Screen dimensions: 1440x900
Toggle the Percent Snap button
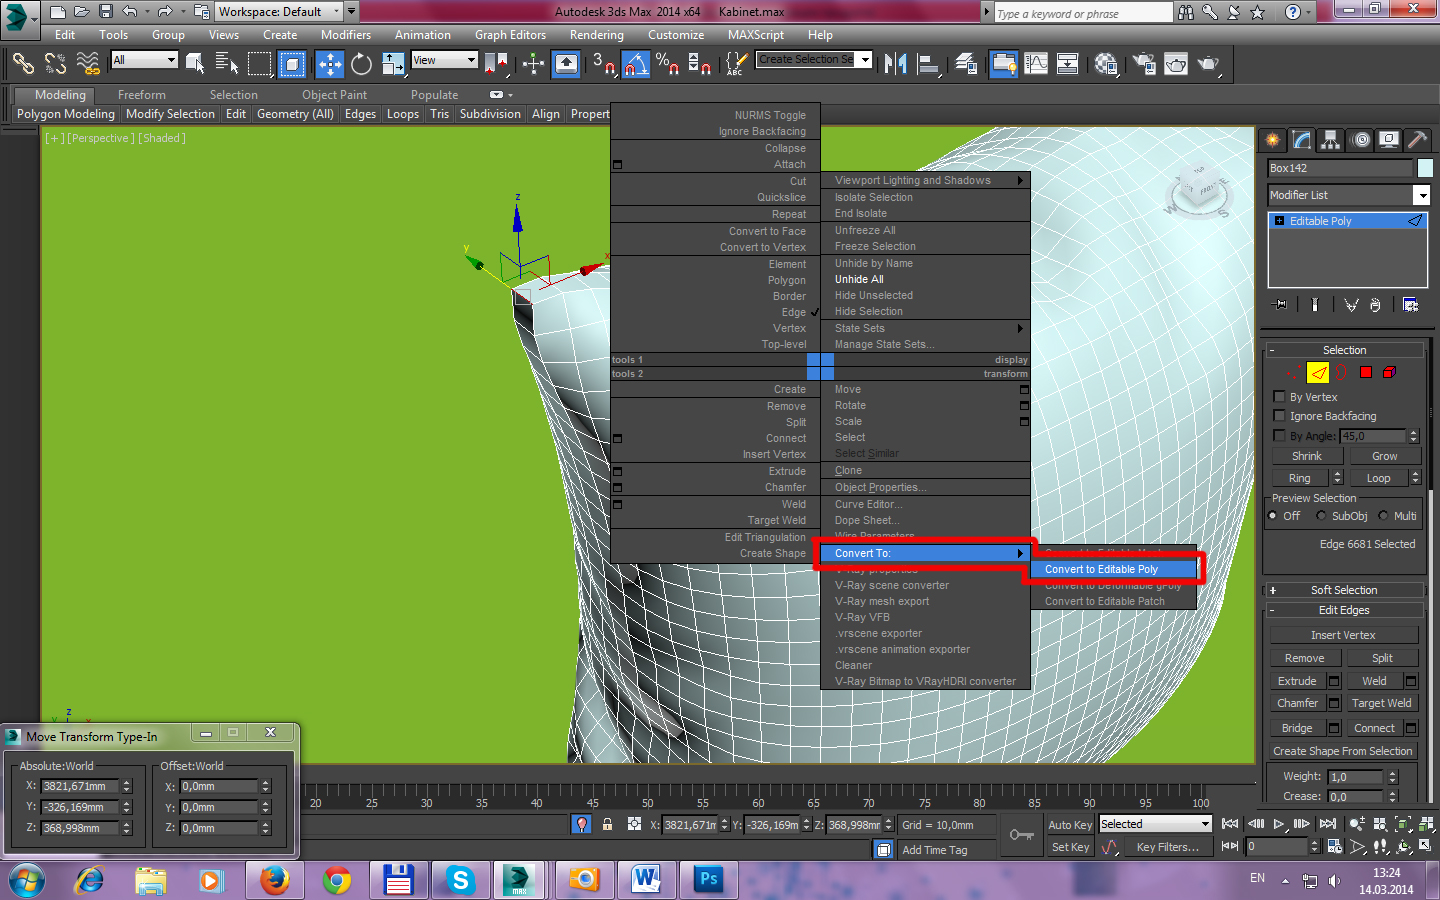tap(668, 64)
